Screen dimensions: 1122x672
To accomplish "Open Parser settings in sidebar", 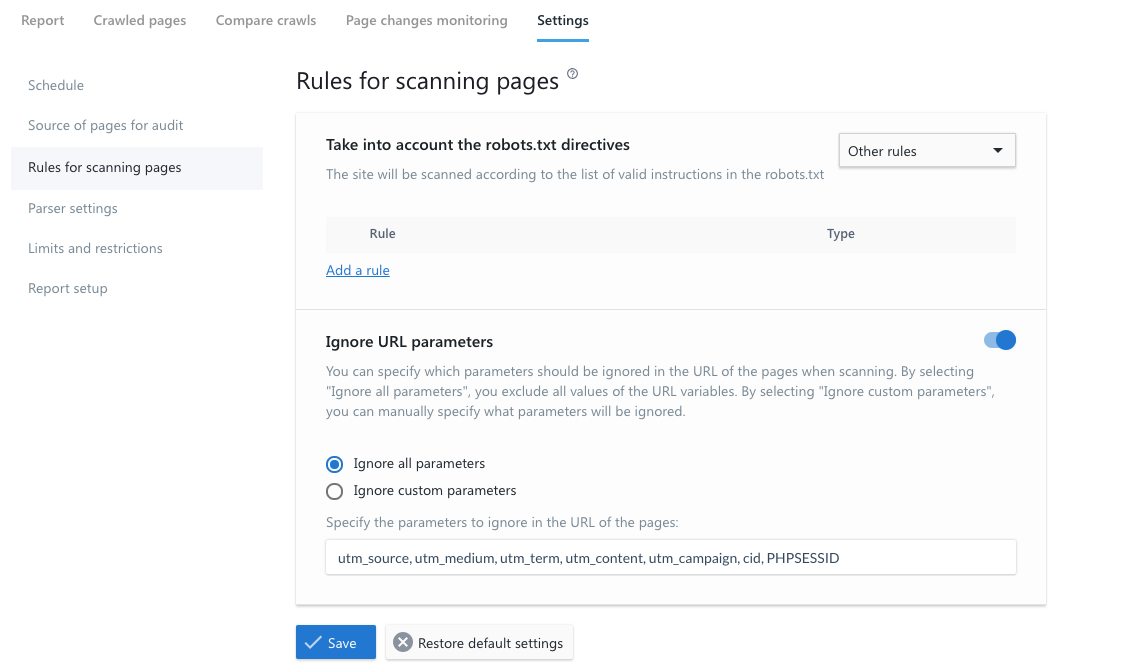I will (x=73, y=208).
